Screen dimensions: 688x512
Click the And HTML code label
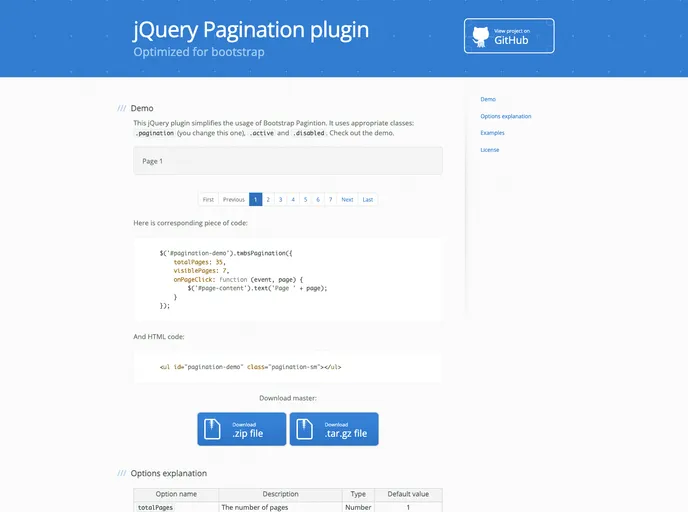pos(159,337)
